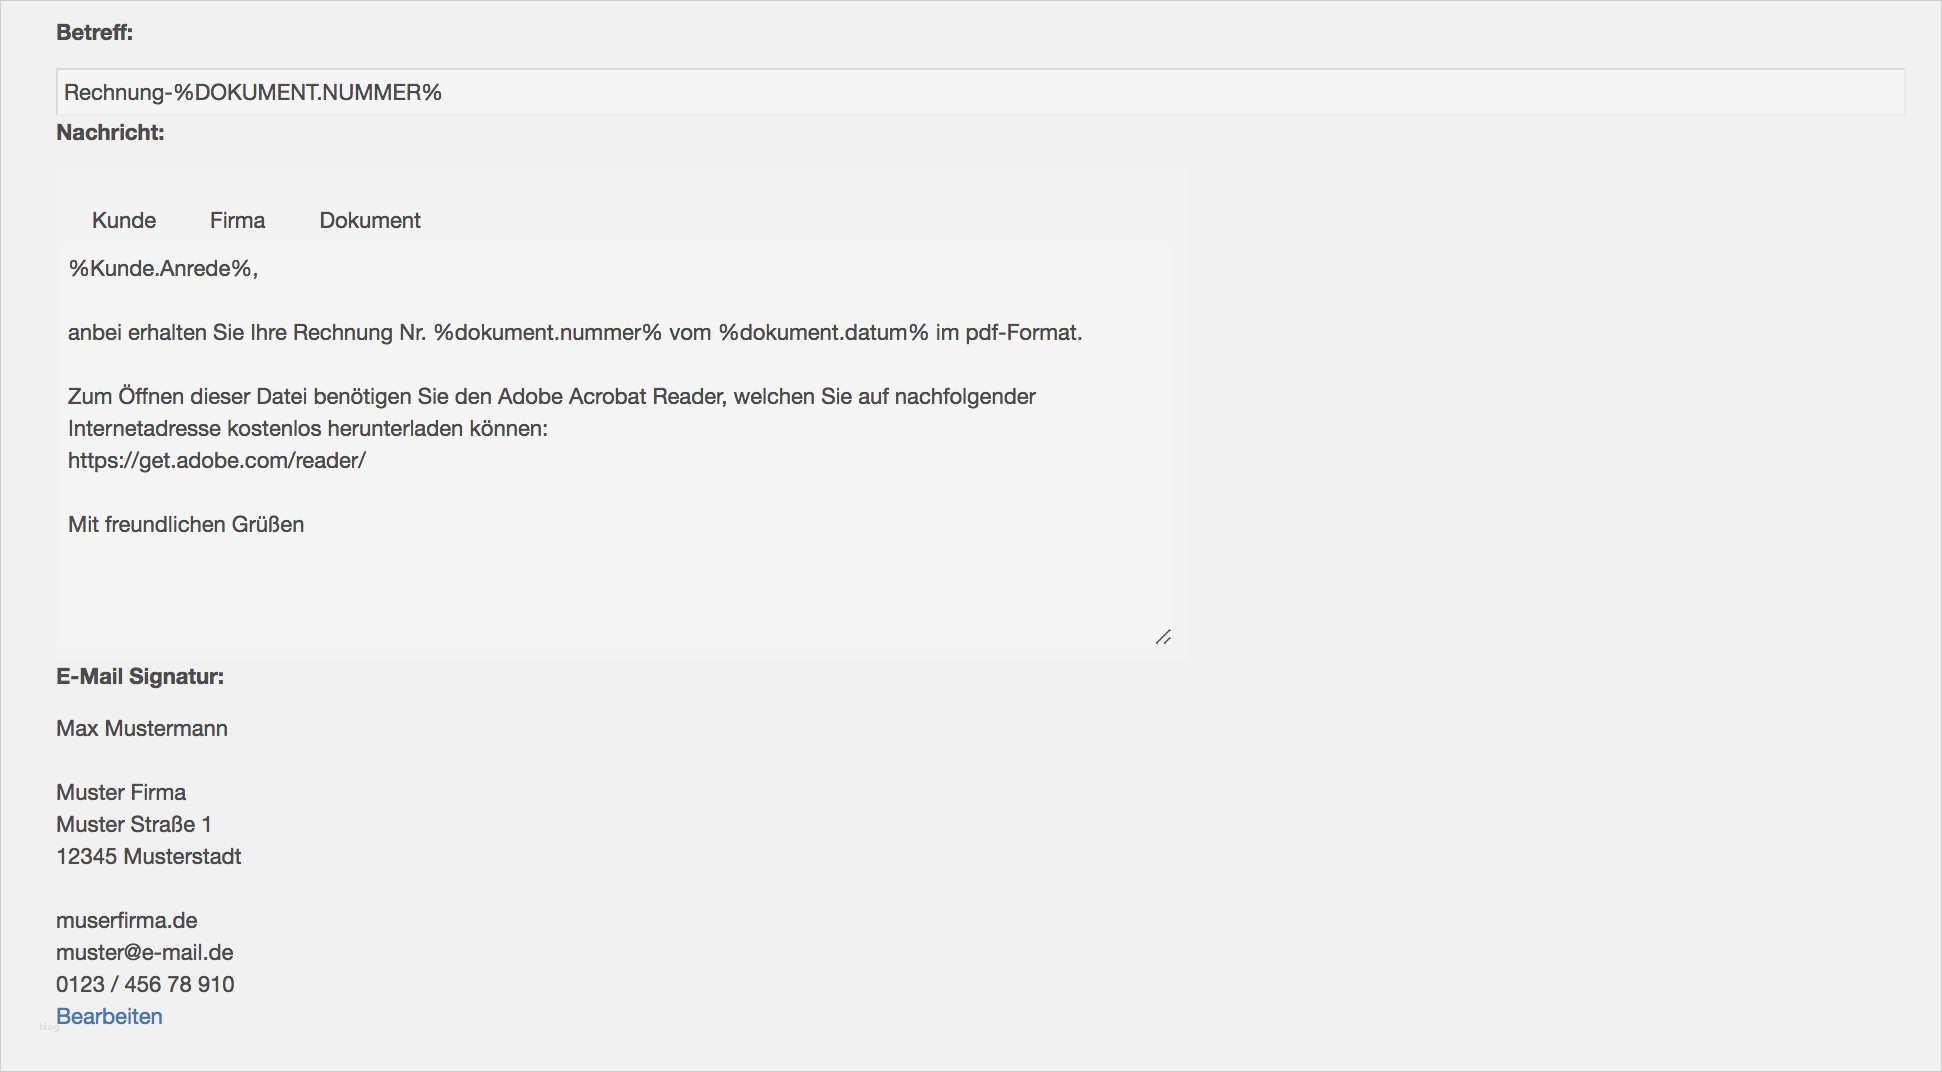
Task: Click the Max Mustermann signature name
Action: pos(142,728)
